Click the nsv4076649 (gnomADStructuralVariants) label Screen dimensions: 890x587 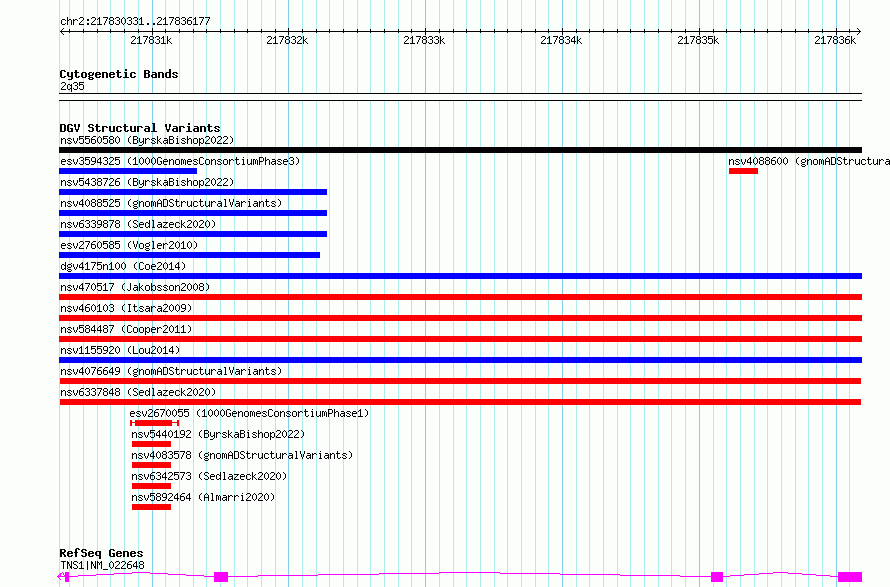coord(171,371)
